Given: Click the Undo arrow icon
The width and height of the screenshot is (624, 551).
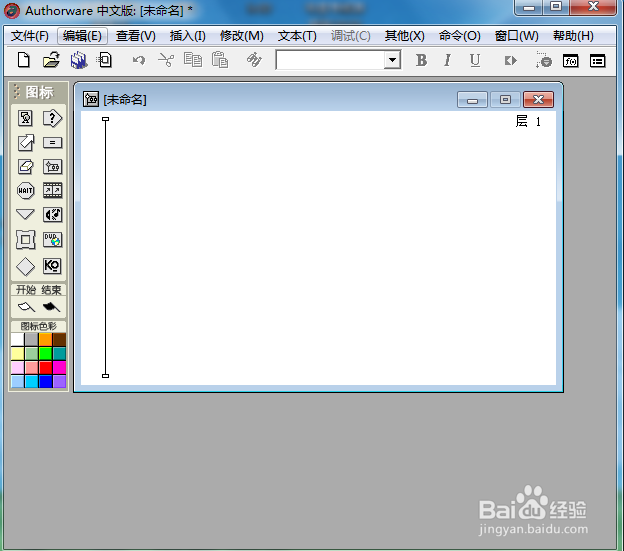Looking at the screenshot, I should point(138,60).
